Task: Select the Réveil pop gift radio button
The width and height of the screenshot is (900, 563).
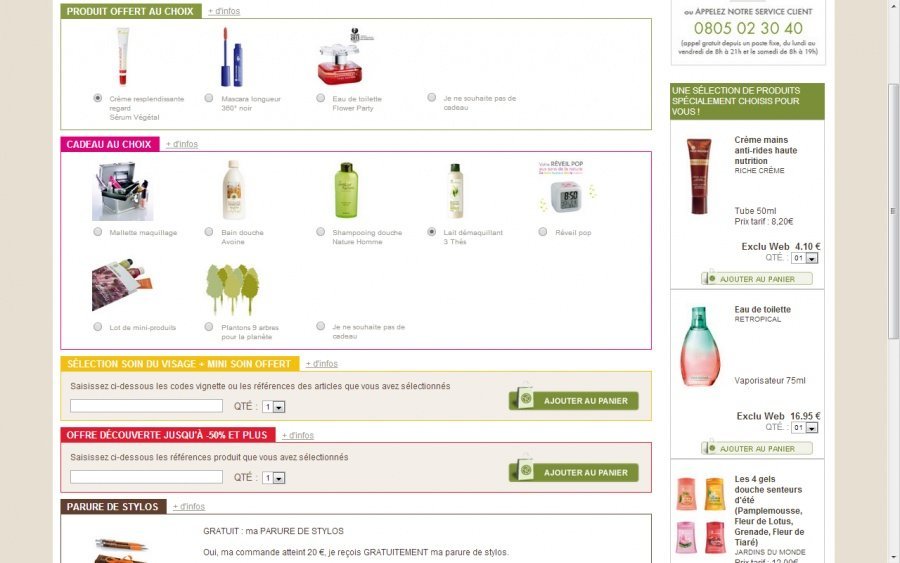Action: pyautogui.click(x=543, y=232)
